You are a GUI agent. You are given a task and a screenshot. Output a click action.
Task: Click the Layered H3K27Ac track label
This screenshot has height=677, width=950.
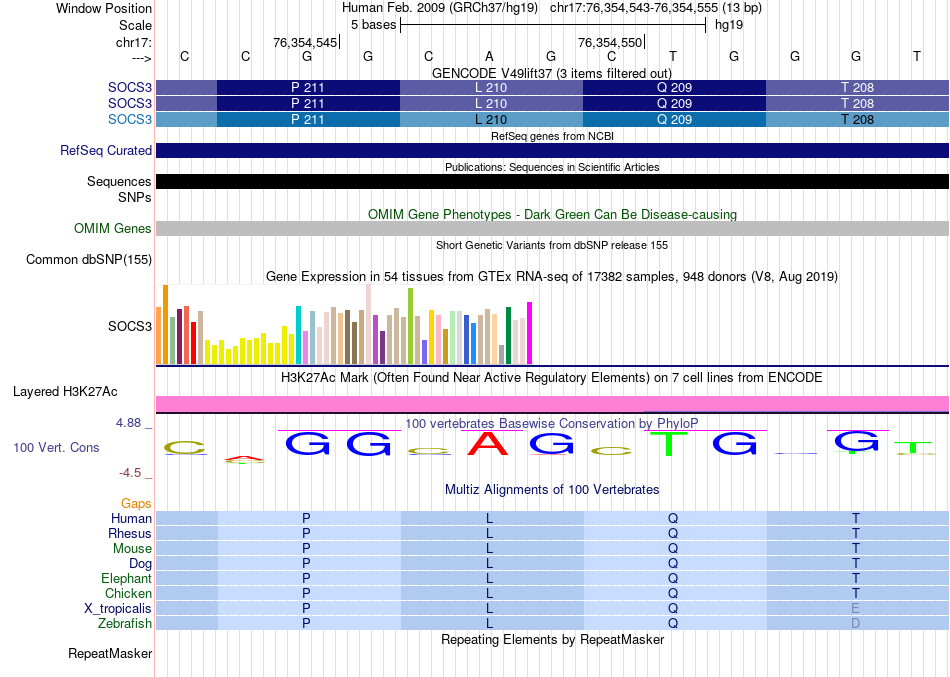coord(65,392)
